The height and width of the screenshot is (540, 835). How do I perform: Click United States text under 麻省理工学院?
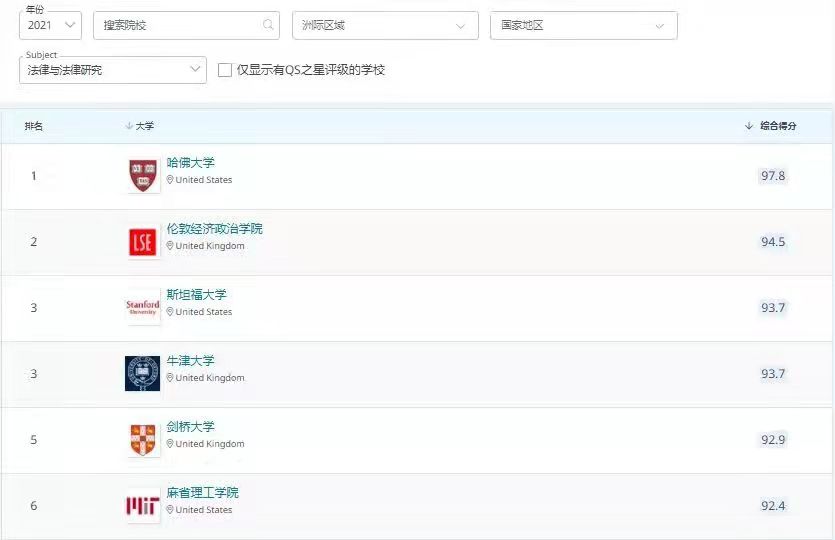(204, 510)
